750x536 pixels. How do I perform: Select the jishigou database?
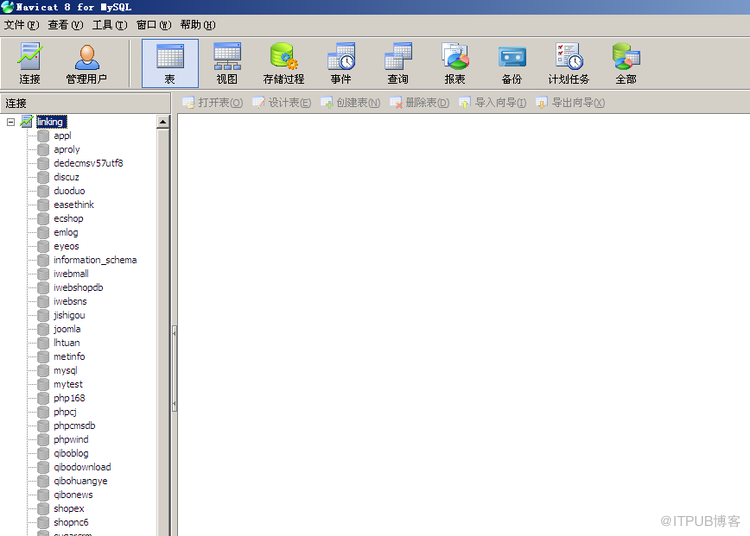pyautogui.click(x=69, y=316)
